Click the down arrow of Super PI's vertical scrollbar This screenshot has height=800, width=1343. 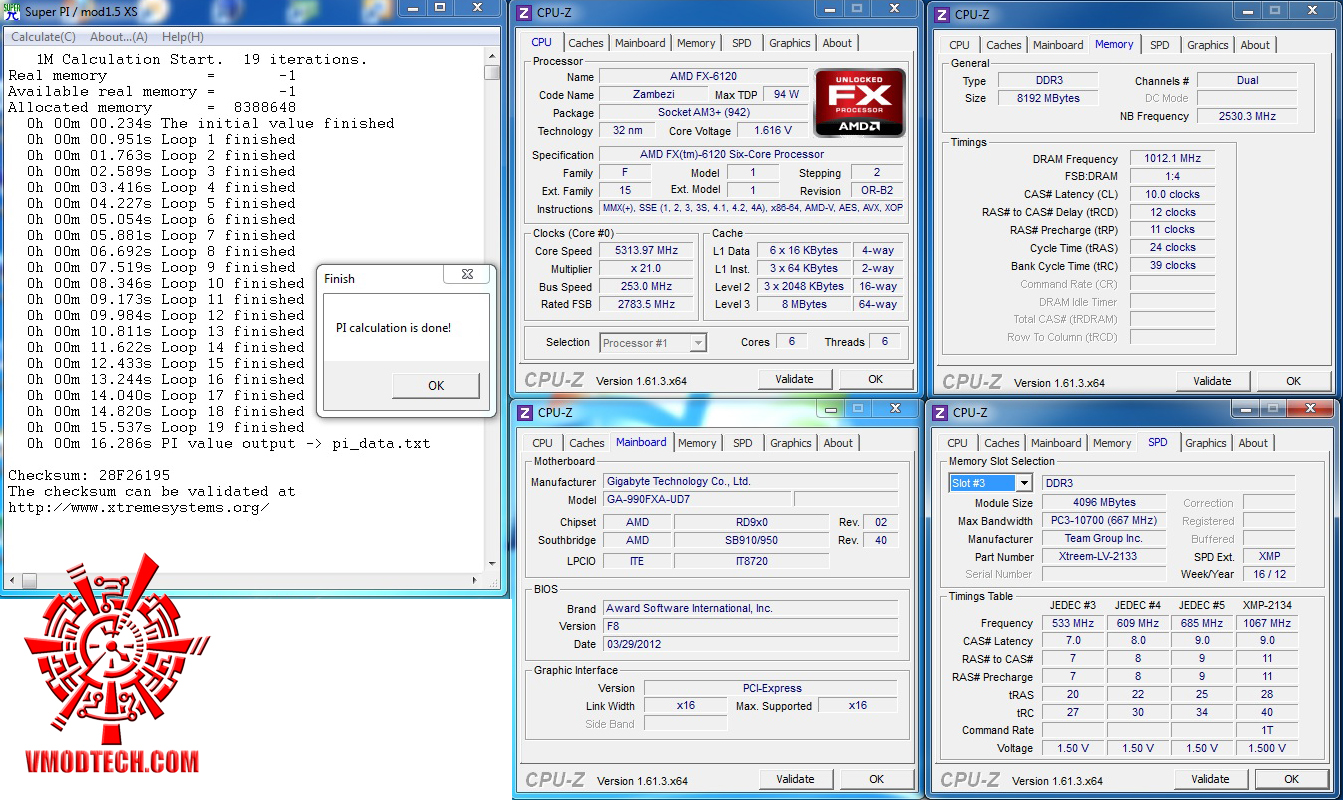tap(492, 564)
